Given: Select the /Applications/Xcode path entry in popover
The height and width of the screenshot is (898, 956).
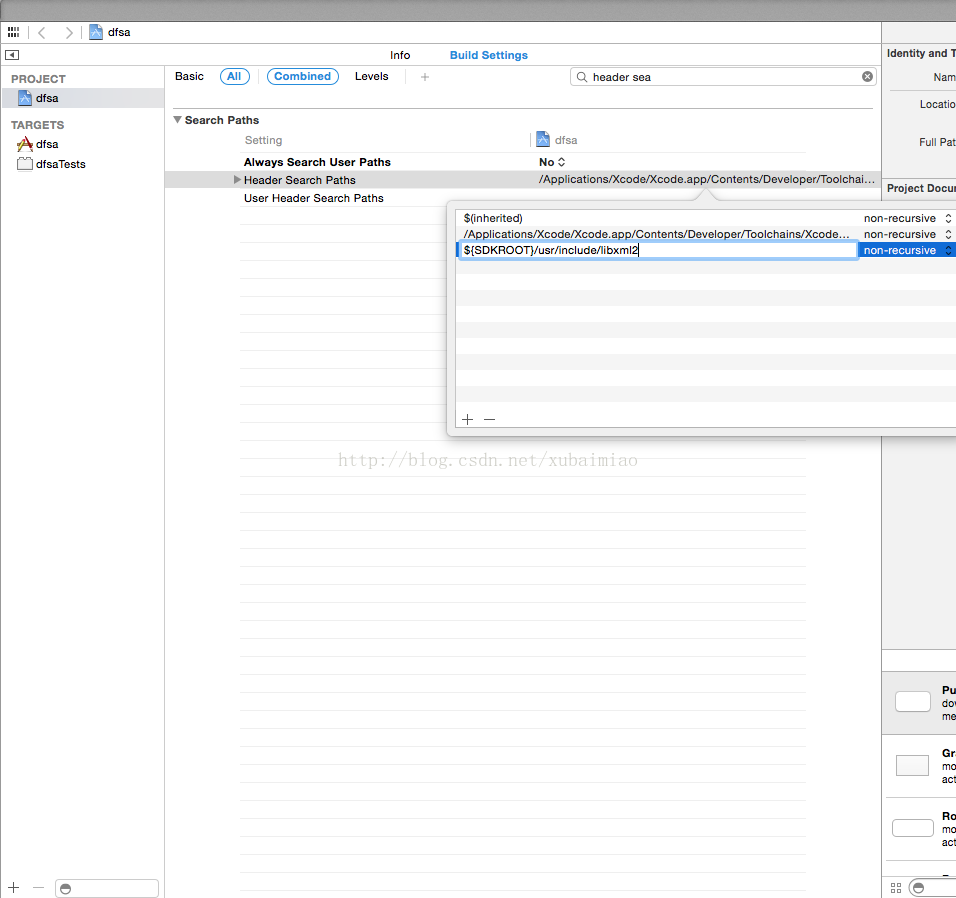Looking at the screenshot, I should [656, 234].
